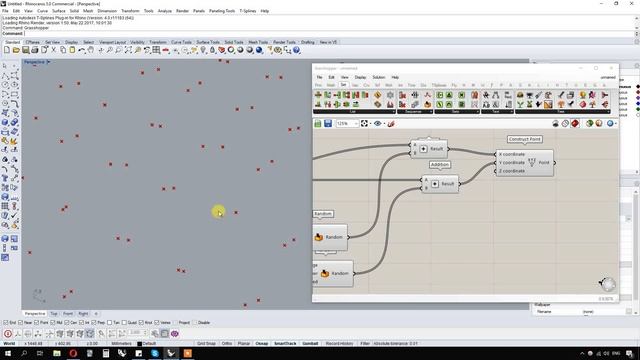The image size is (640, 360).
Task: Toggle the Knot osnap checkbox
Action: pyautogui.click(x=141, y=323)
